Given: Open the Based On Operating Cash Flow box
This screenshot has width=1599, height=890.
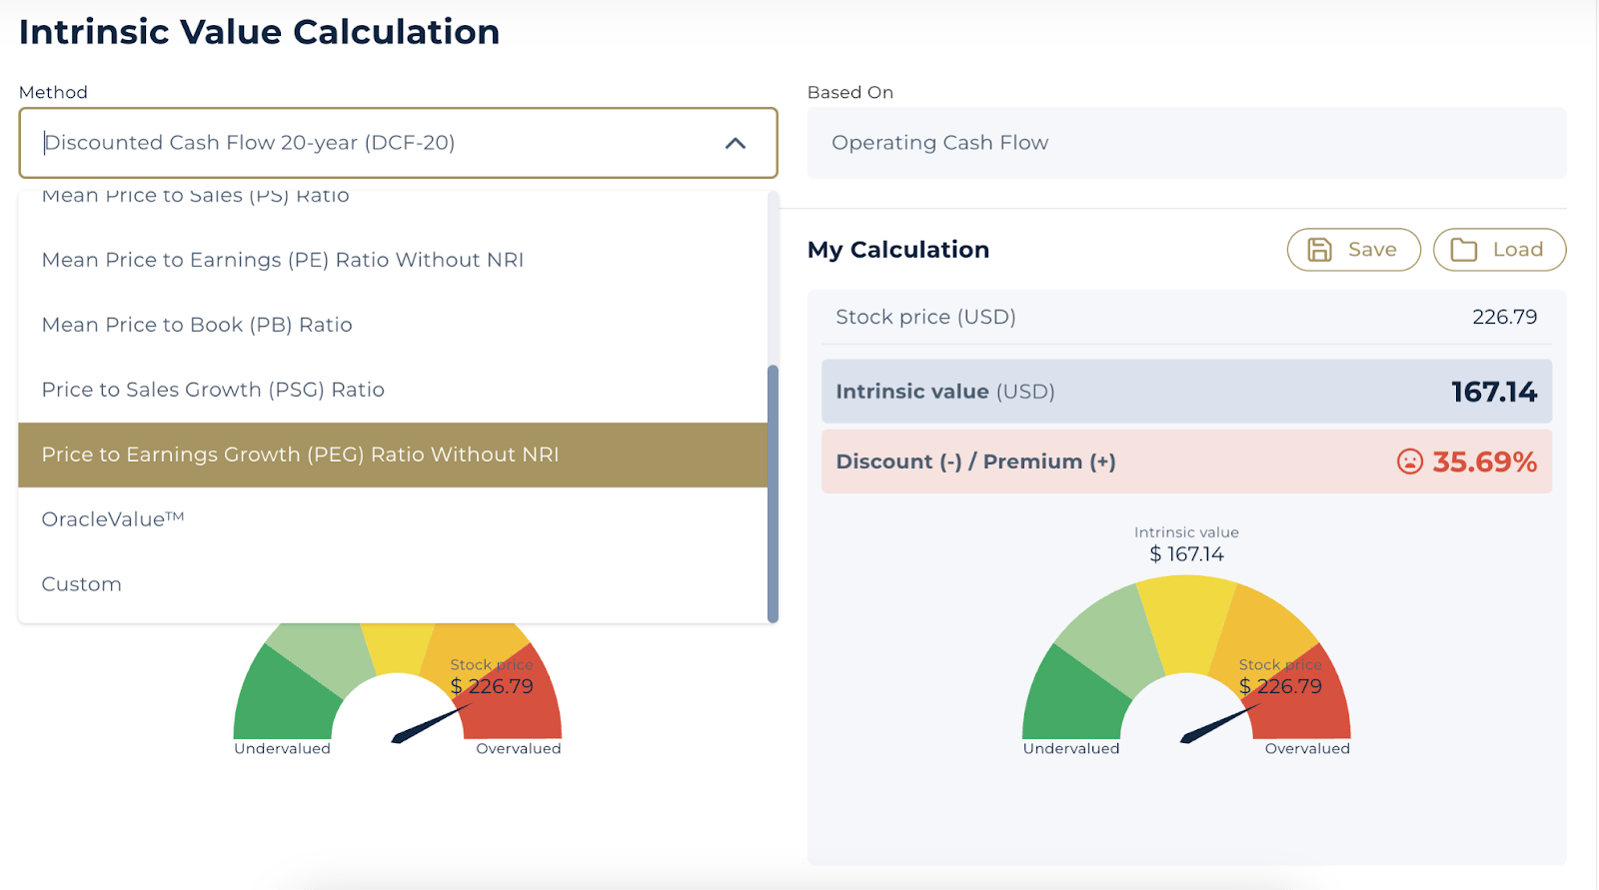Looking at the screenshot, I should pos(1186,143).
